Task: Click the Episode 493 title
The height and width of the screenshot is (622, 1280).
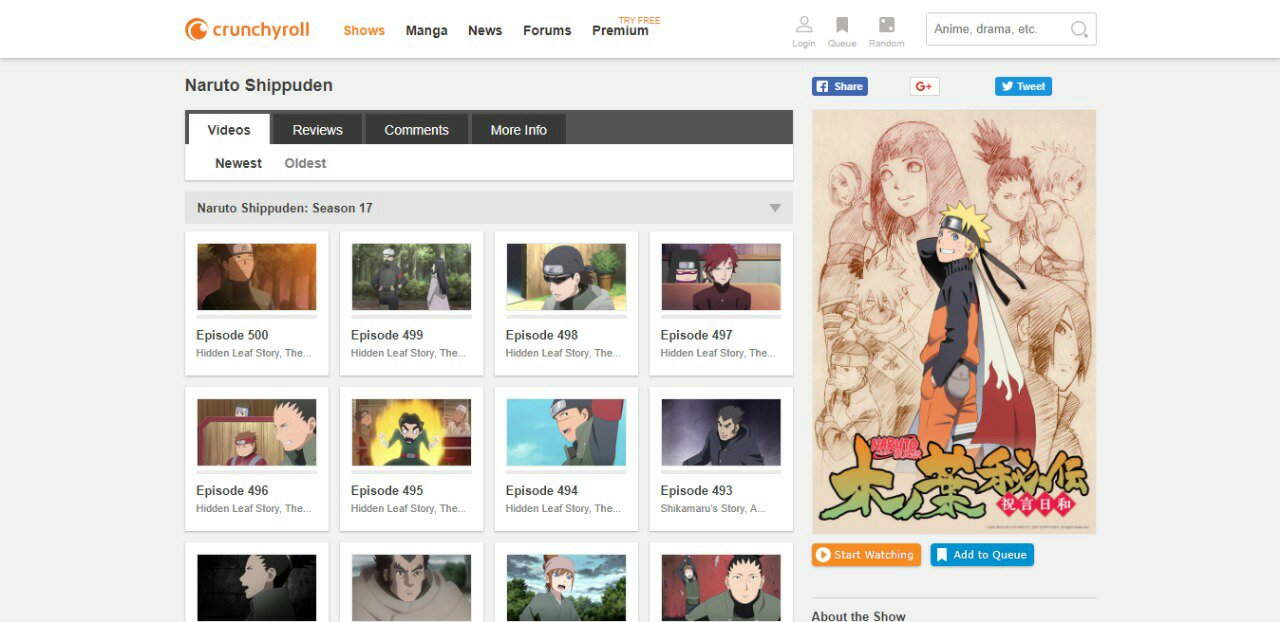Action: (x=697, y=491)
